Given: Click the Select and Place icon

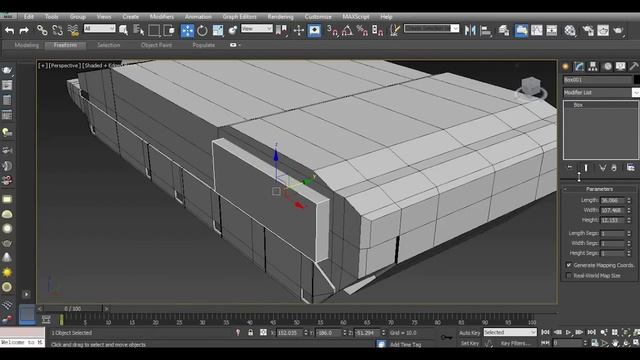Looking at the screenshot, I should [x=233, y=30].
